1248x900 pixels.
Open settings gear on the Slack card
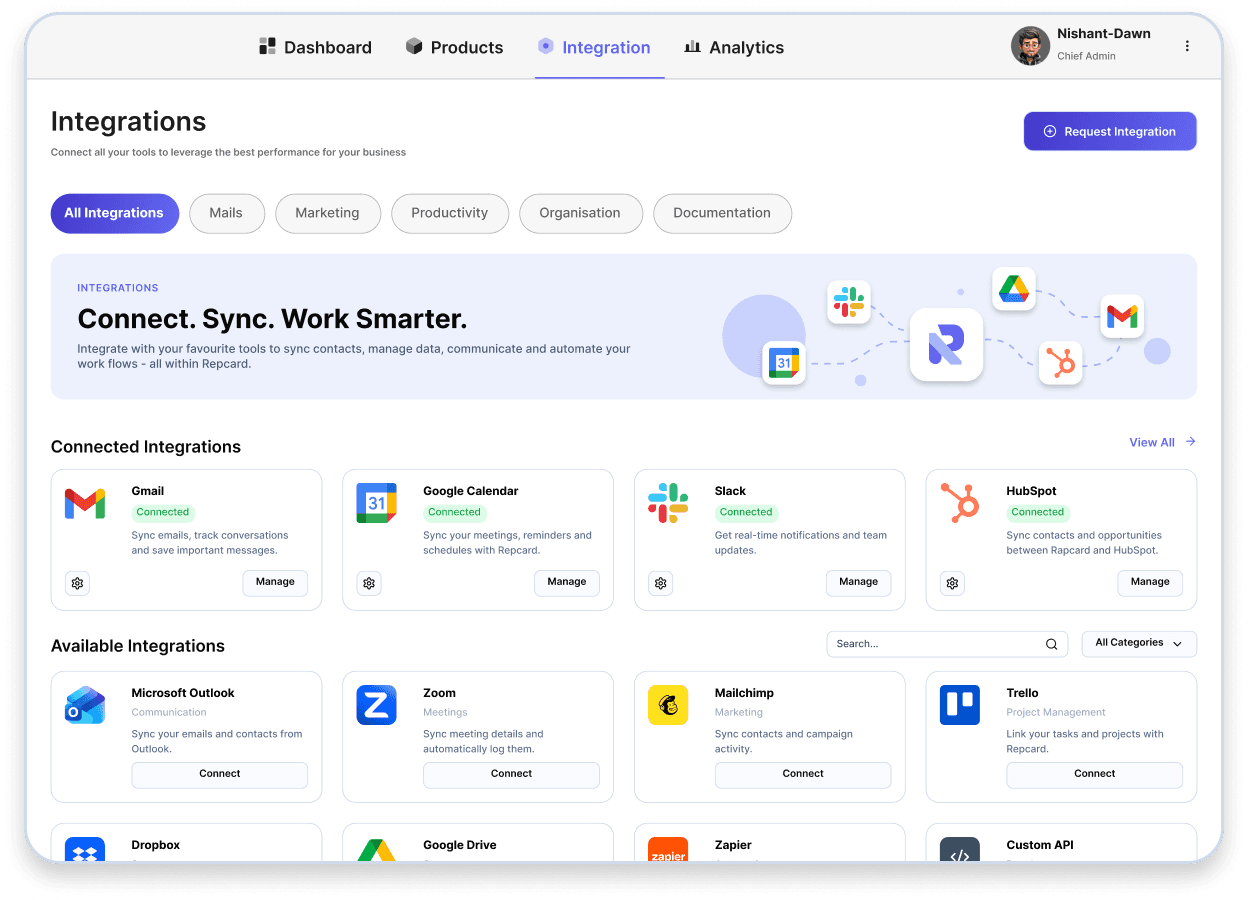pos(661,583)
